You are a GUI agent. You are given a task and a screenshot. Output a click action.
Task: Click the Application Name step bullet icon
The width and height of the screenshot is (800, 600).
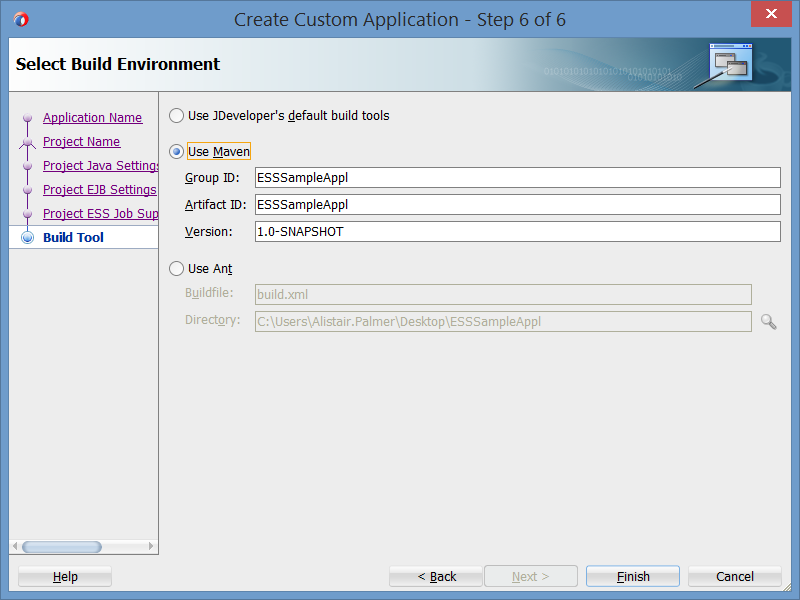click(27, 118)
